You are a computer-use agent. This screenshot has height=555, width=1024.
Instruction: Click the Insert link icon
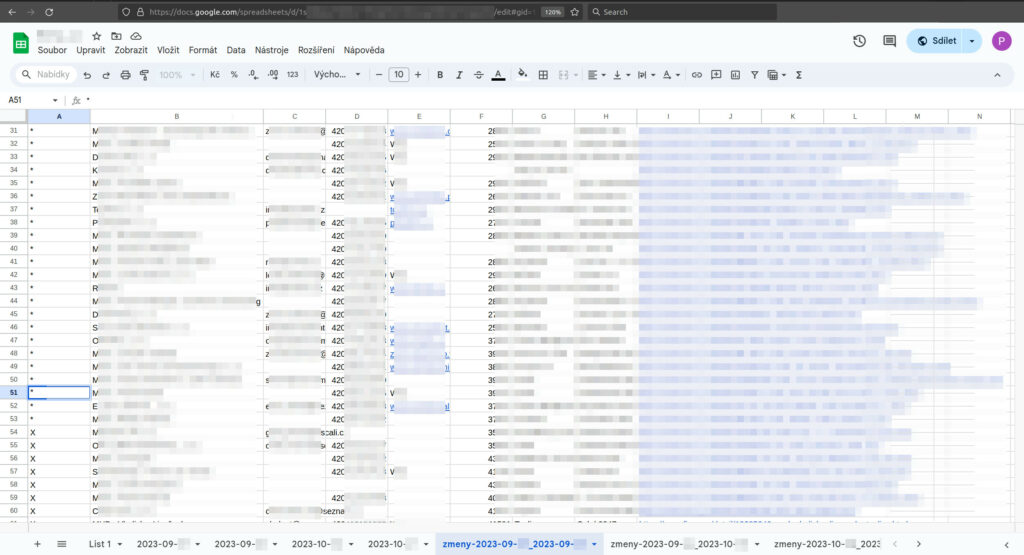point(697,75)
